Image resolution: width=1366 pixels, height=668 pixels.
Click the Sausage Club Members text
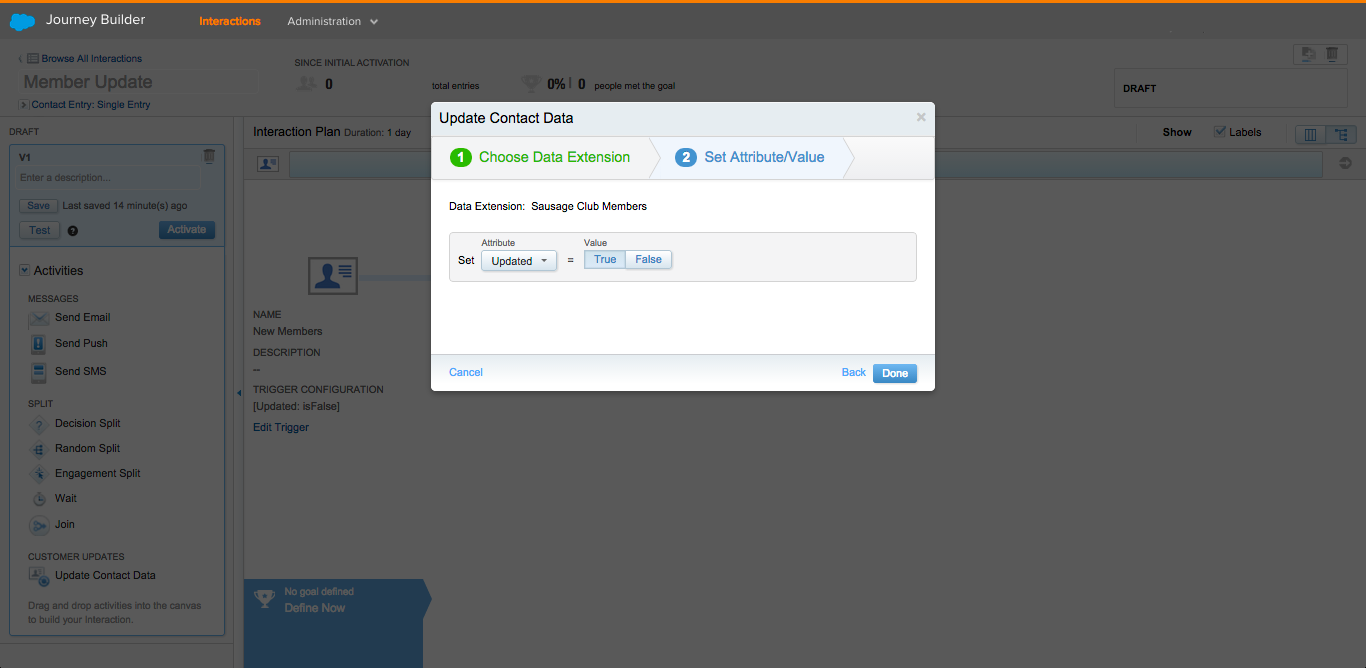point(589,206)
